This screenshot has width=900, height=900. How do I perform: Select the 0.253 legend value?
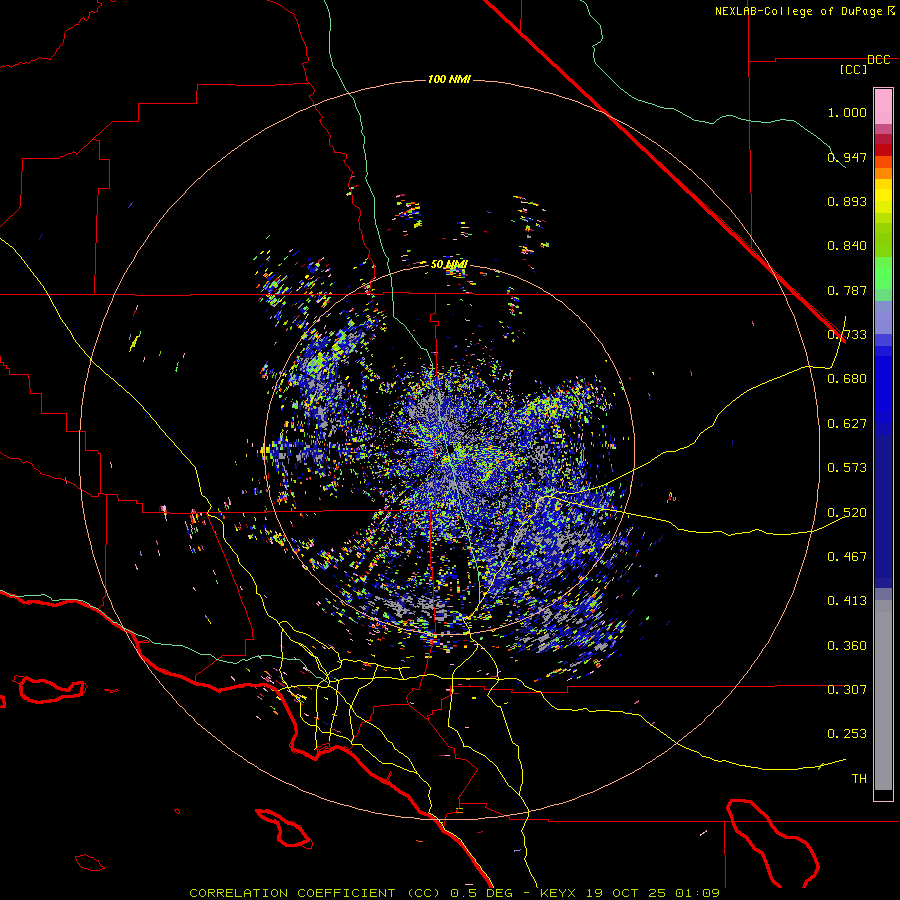(847, 734)
